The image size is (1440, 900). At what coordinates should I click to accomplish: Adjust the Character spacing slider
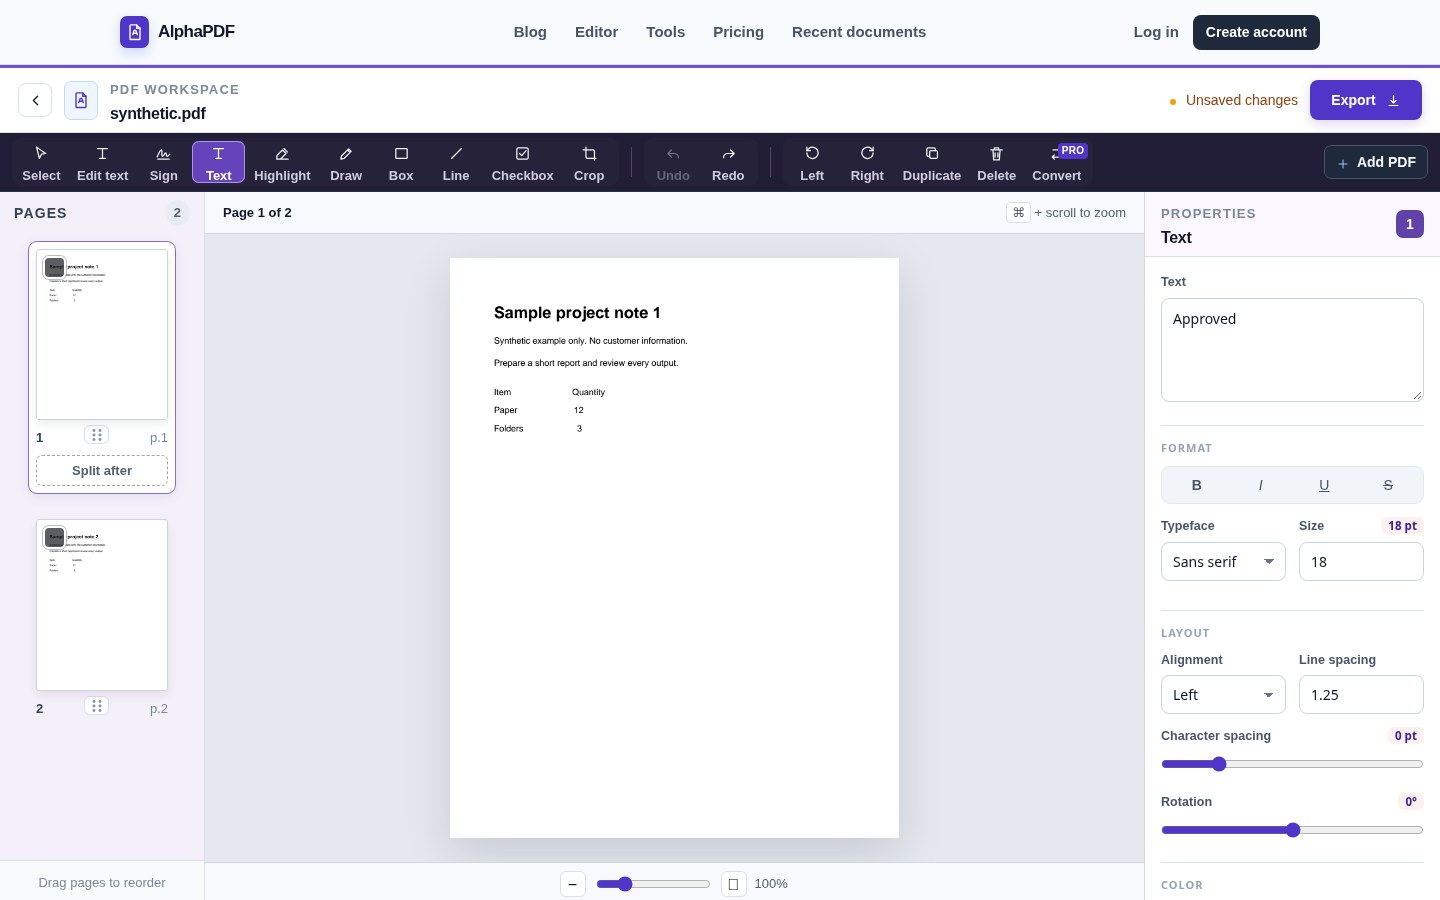click(1292, 764)
